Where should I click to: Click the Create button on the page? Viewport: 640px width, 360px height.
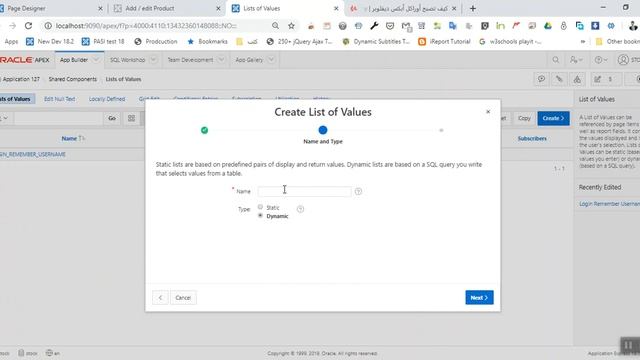pos(553,118)
